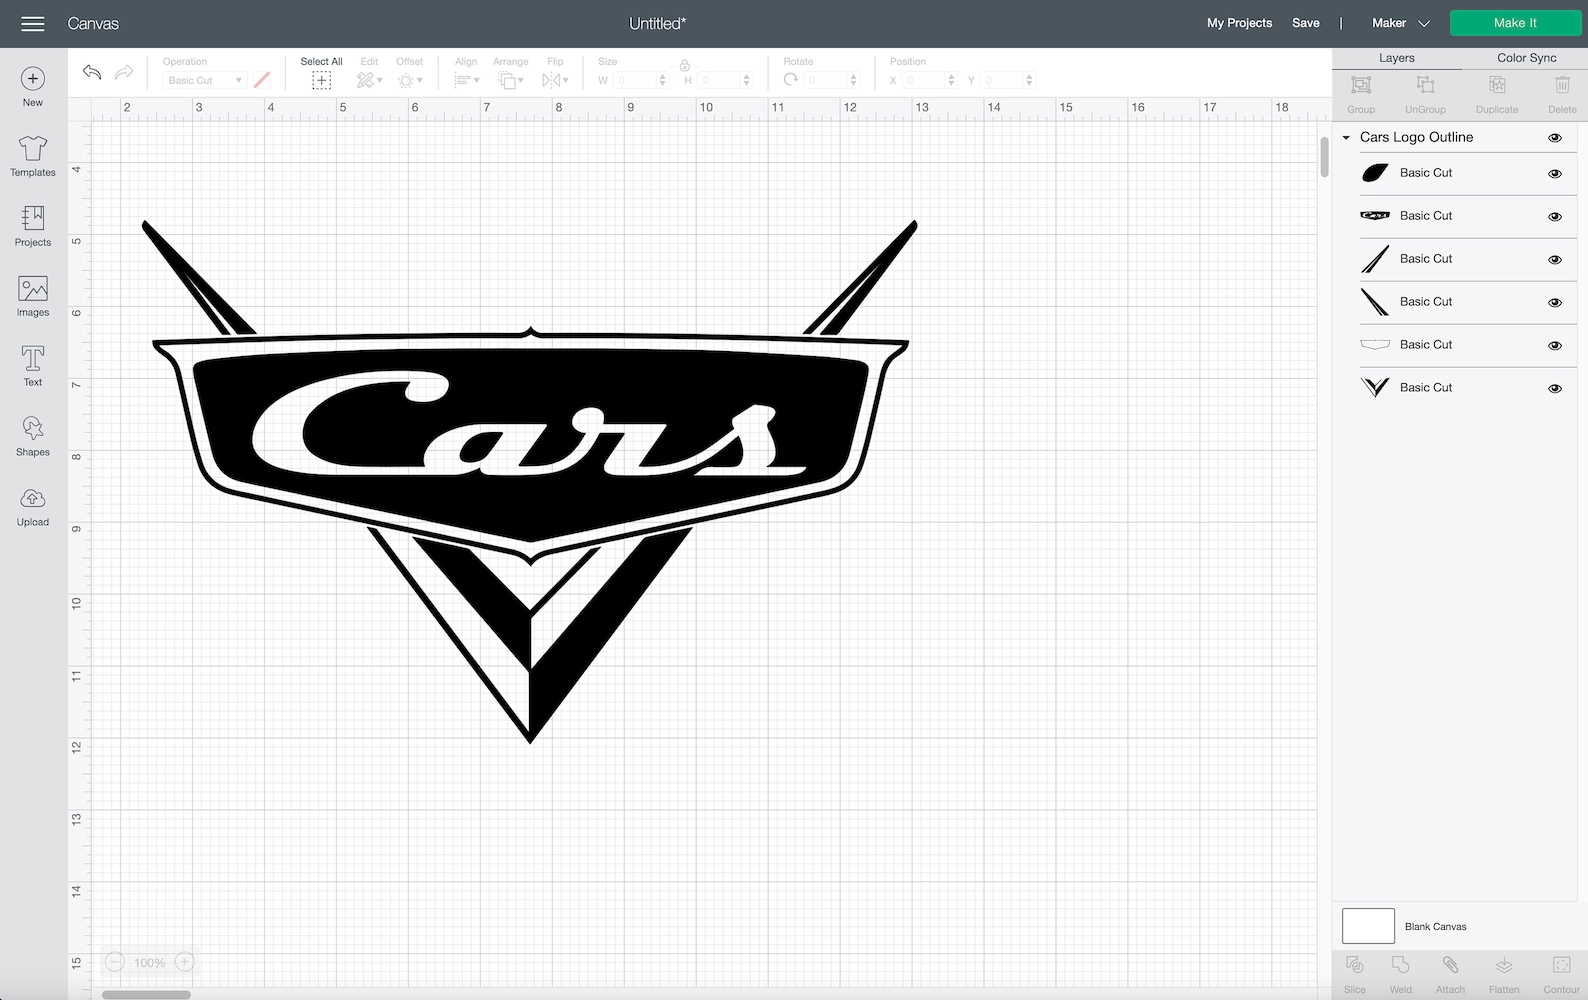
Task: Toggle visibility of right-slanting stripe Basic Cut layer
Action: click(1555, 260)
